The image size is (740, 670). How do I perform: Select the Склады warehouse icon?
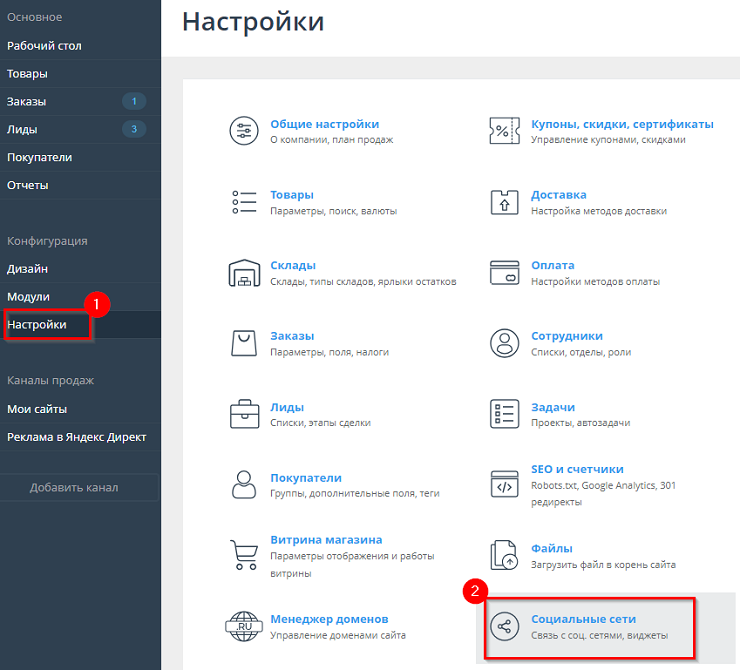pyautogui.click(x=244, y=272)
